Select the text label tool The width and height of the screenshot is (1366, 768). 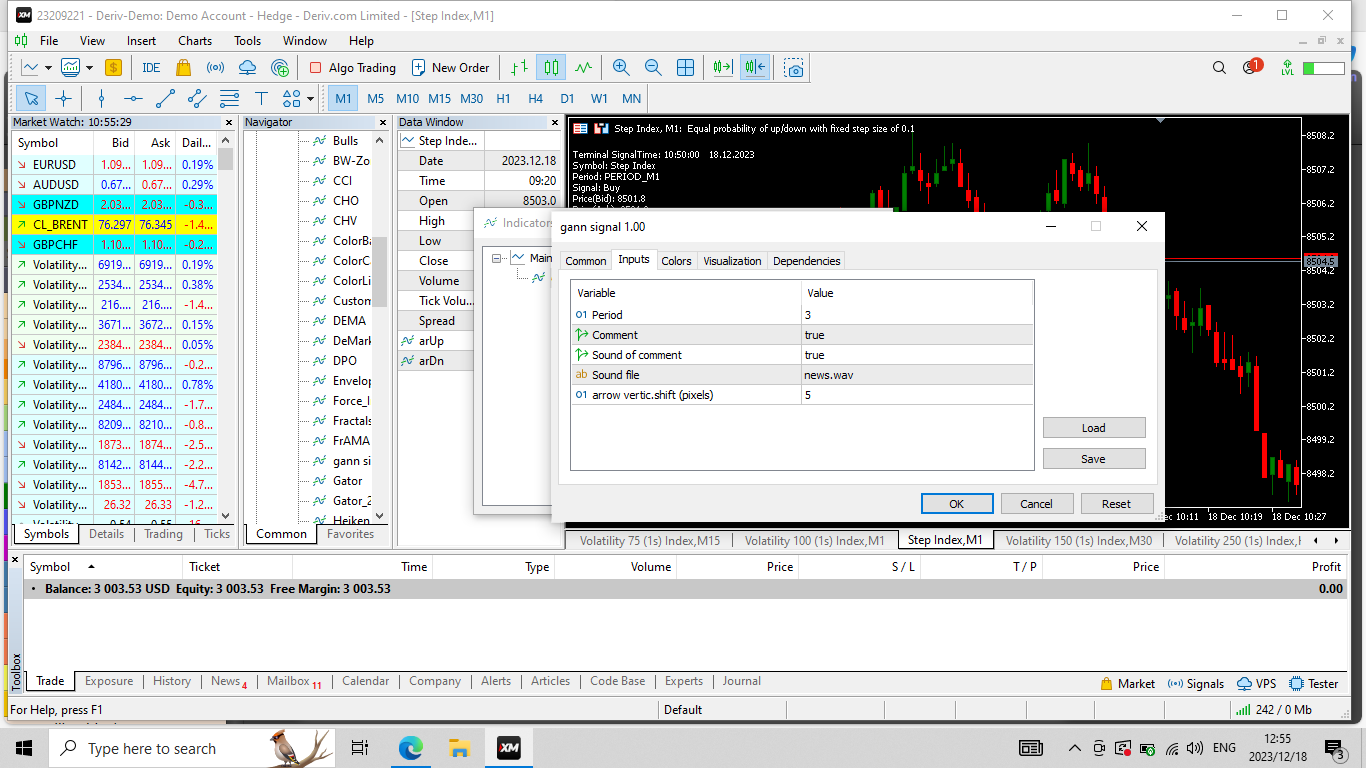[261, 98]
